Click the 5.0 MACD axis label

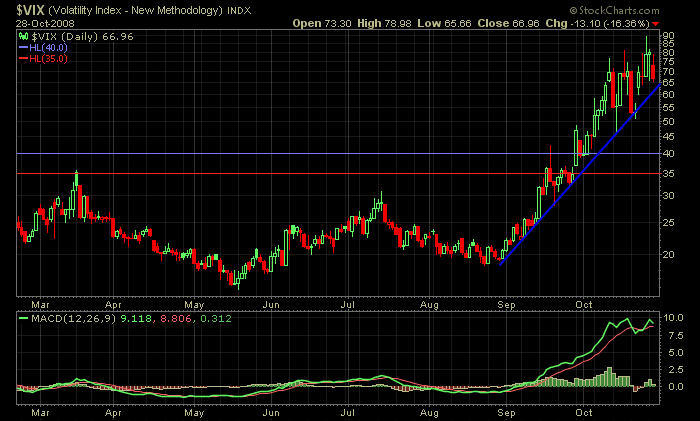click(x=674, y=353)
